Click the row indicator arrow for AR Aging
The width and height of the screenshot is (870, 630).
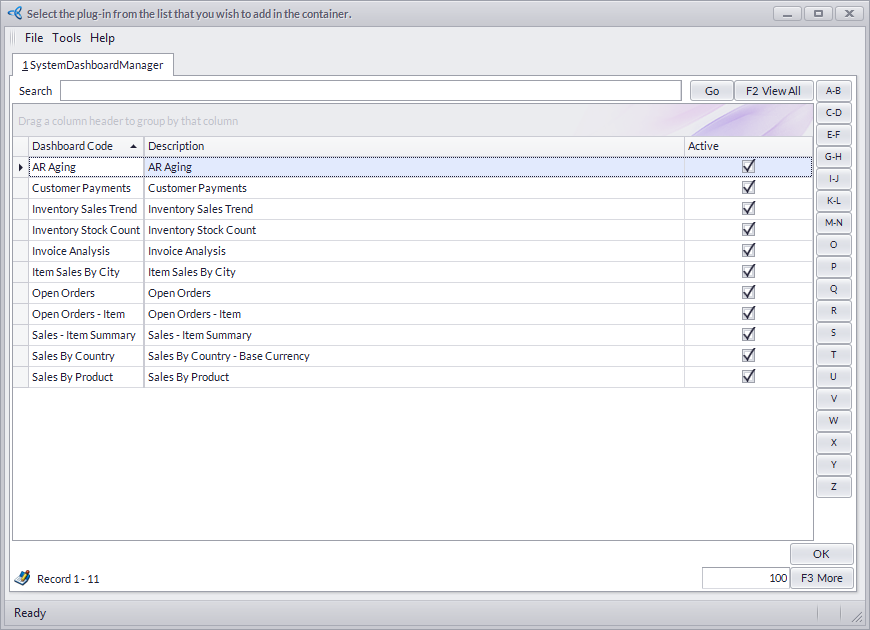(21, 168)
